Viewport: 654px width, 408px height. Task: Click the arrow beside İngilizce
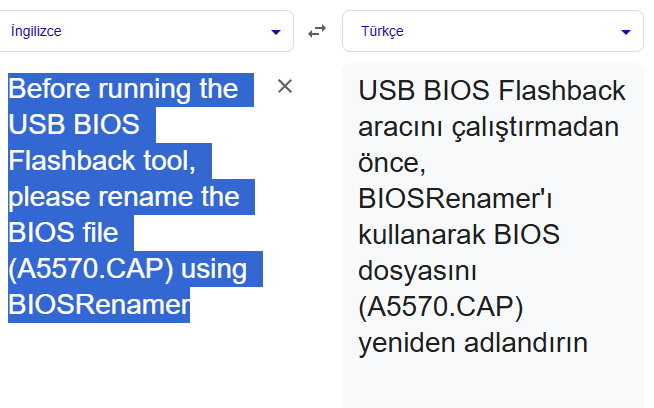coord(276,32)
